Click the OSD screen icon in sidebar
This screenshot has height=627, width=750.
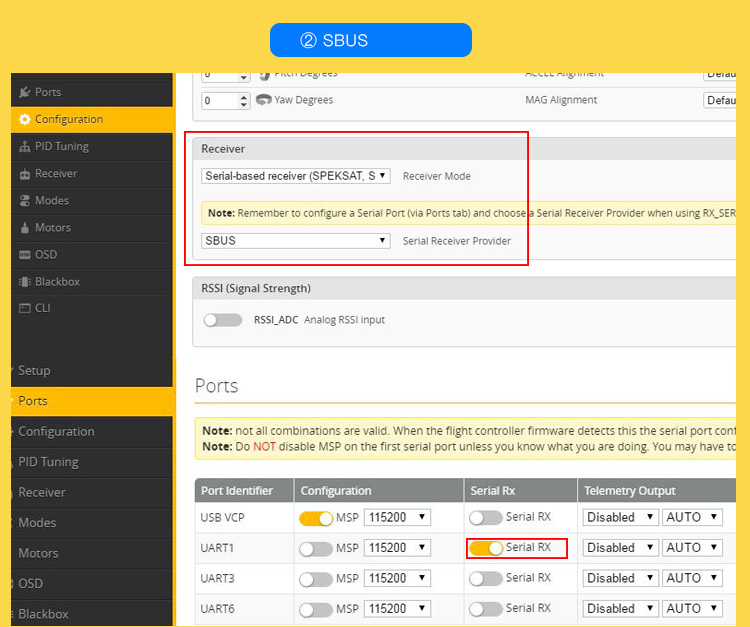tap(24, 254)
